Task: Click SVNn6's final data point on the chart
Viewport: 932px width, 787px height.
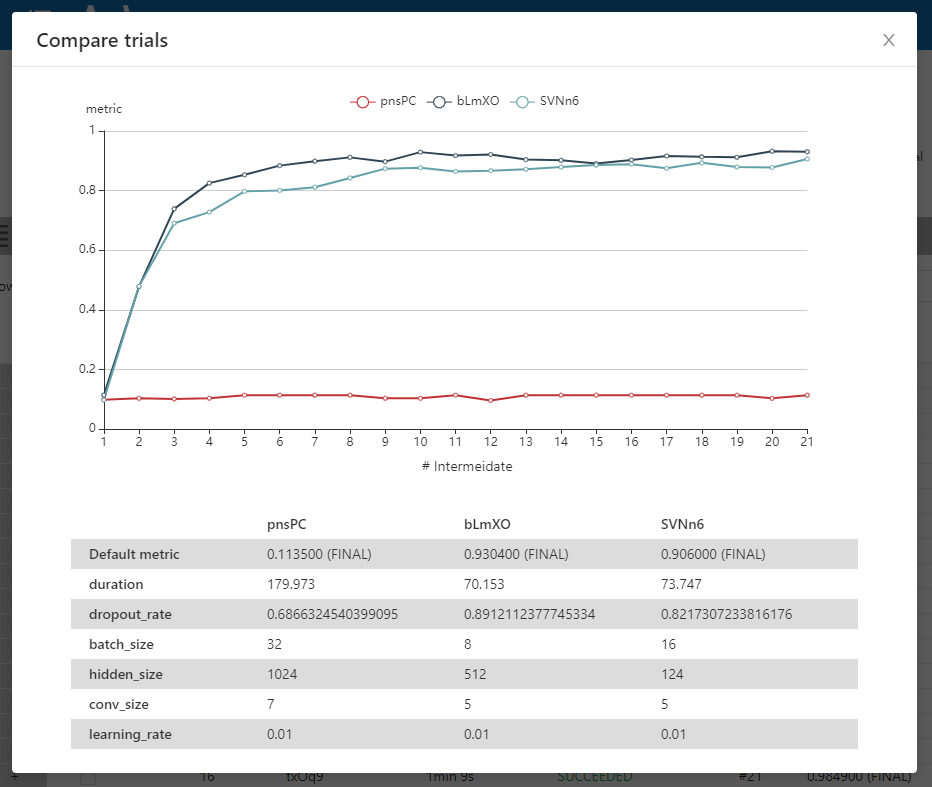Action: coord(806,159)
